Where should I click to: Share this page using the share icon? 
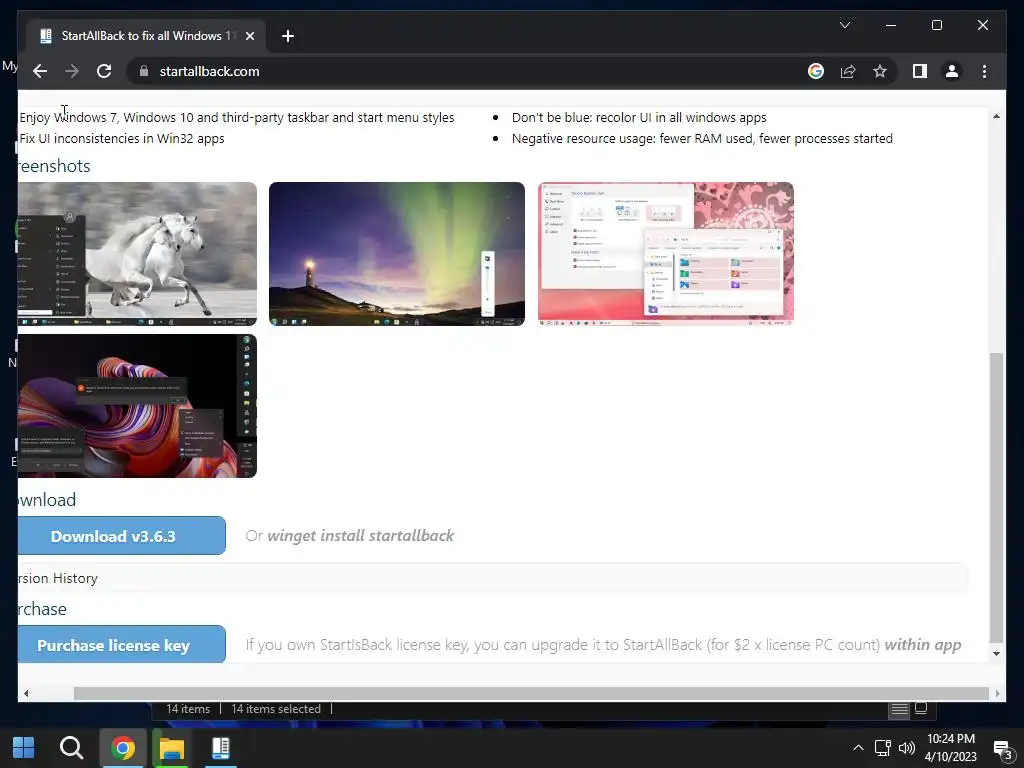point(848,71)
